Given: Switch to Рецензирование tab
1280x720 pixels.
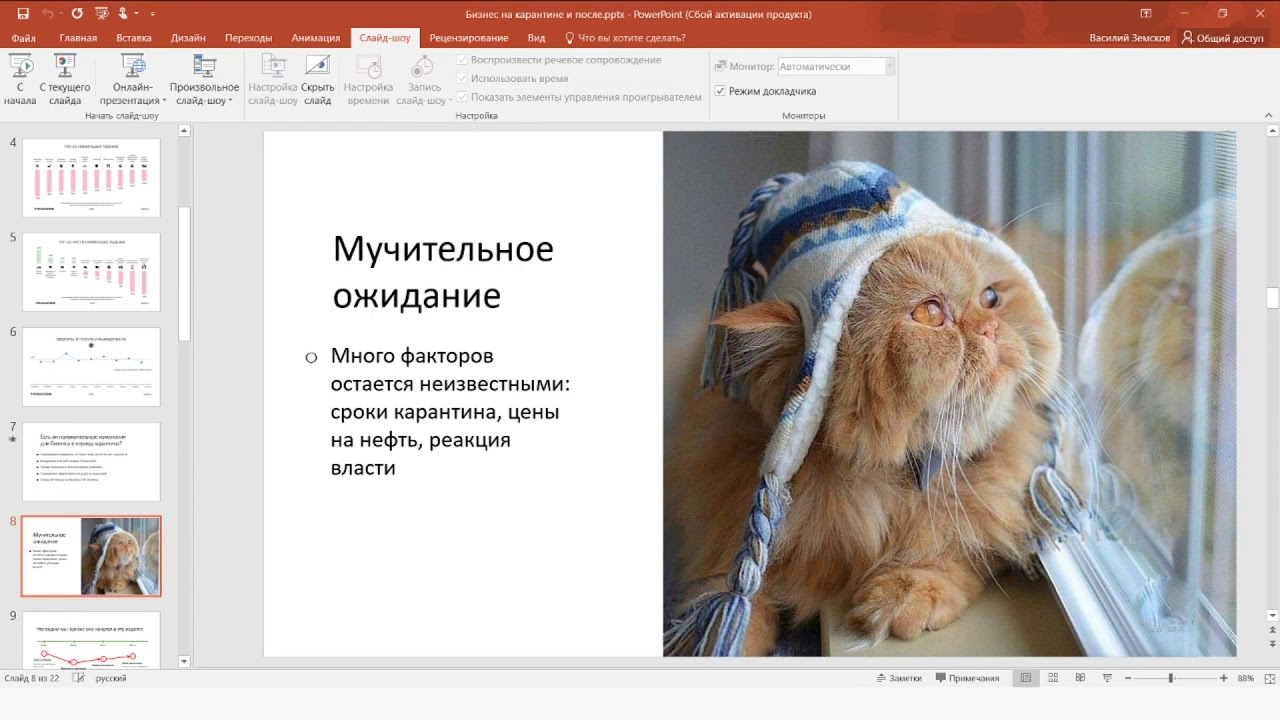Looking at the screenshot, I should pyautogui.click(x=469, y=38).
